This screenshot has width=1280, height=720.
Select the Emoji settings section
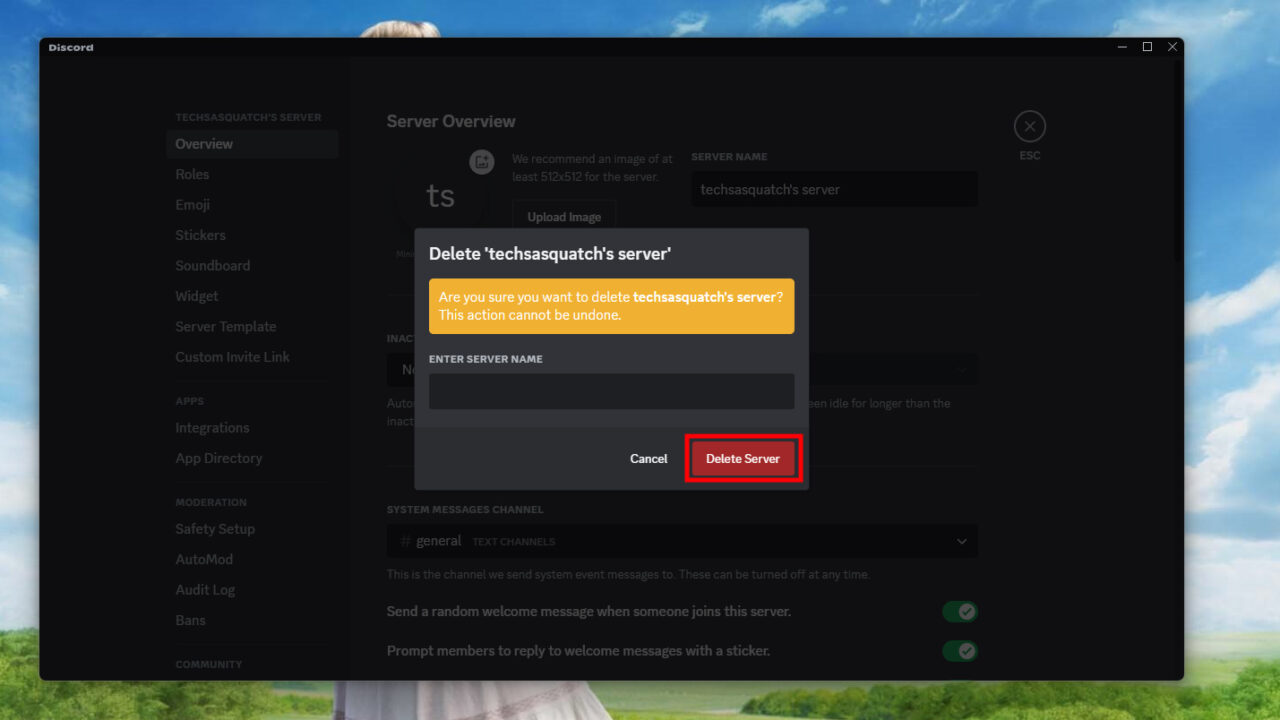tap(192, 204)
